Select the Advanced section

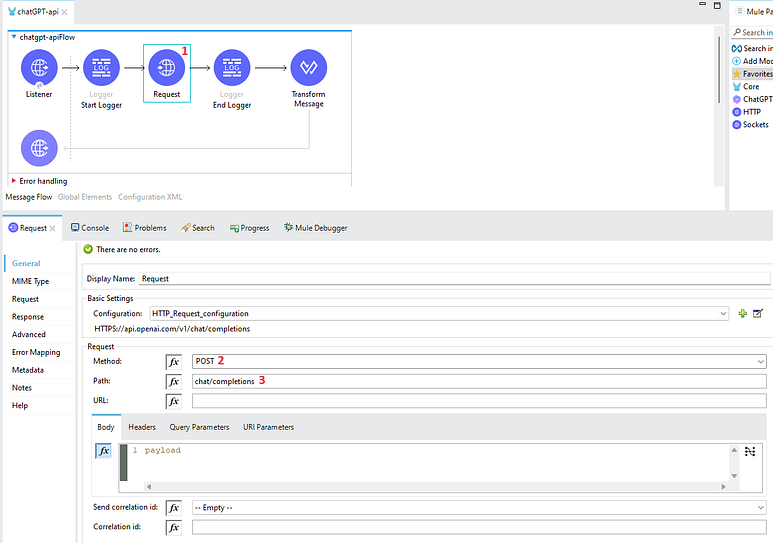tap(29, 334)
